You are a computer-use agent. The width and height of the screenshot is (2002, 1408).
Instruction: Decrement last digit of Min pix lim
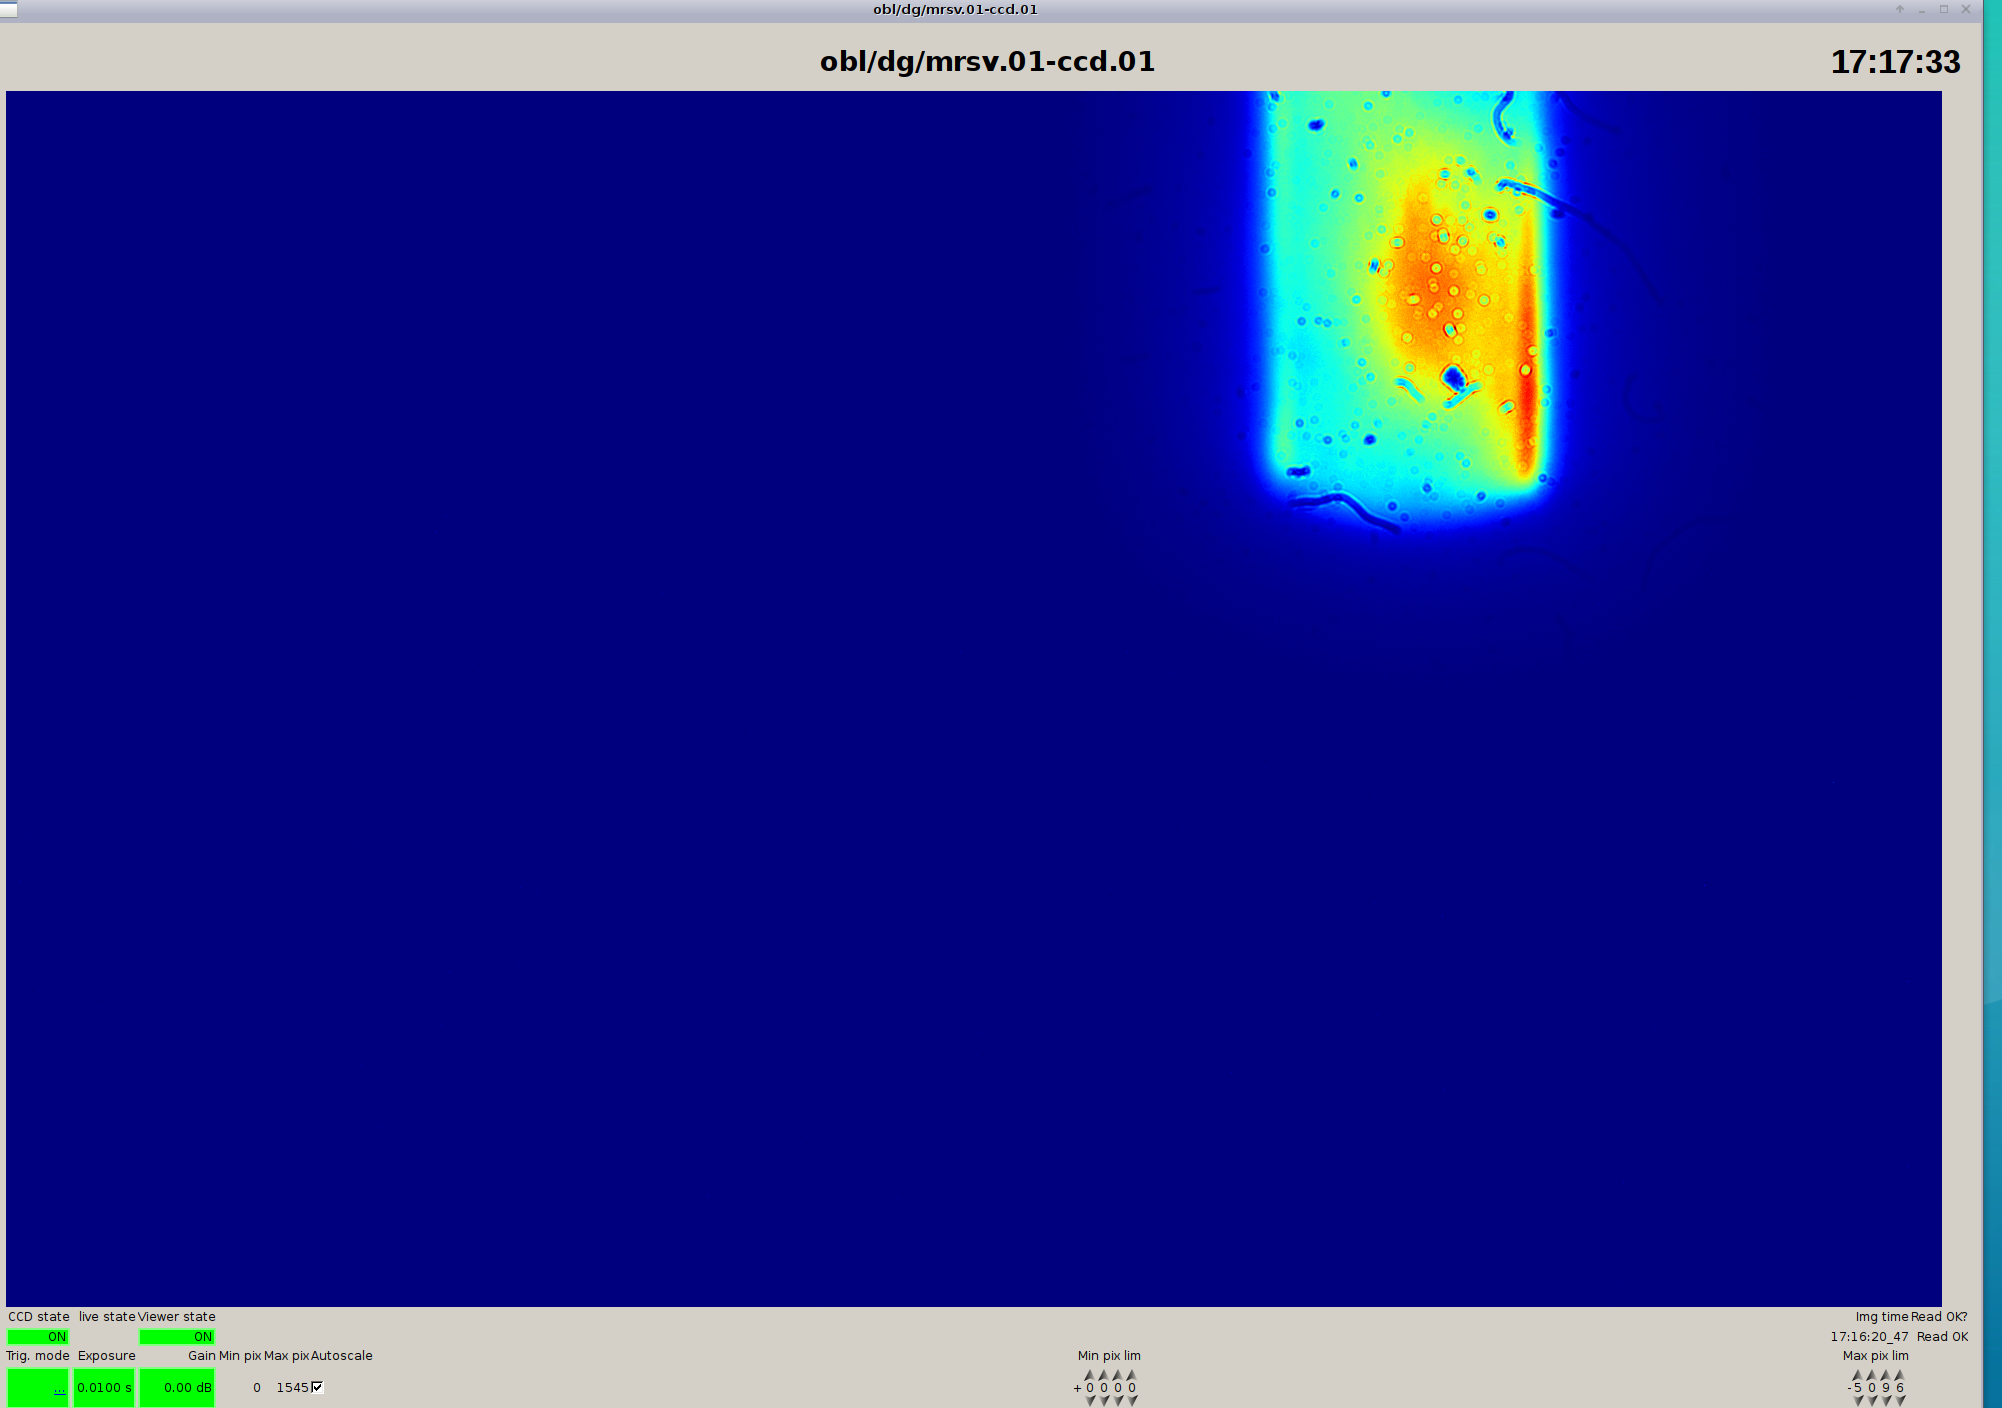click(x=1132, y=1401)
